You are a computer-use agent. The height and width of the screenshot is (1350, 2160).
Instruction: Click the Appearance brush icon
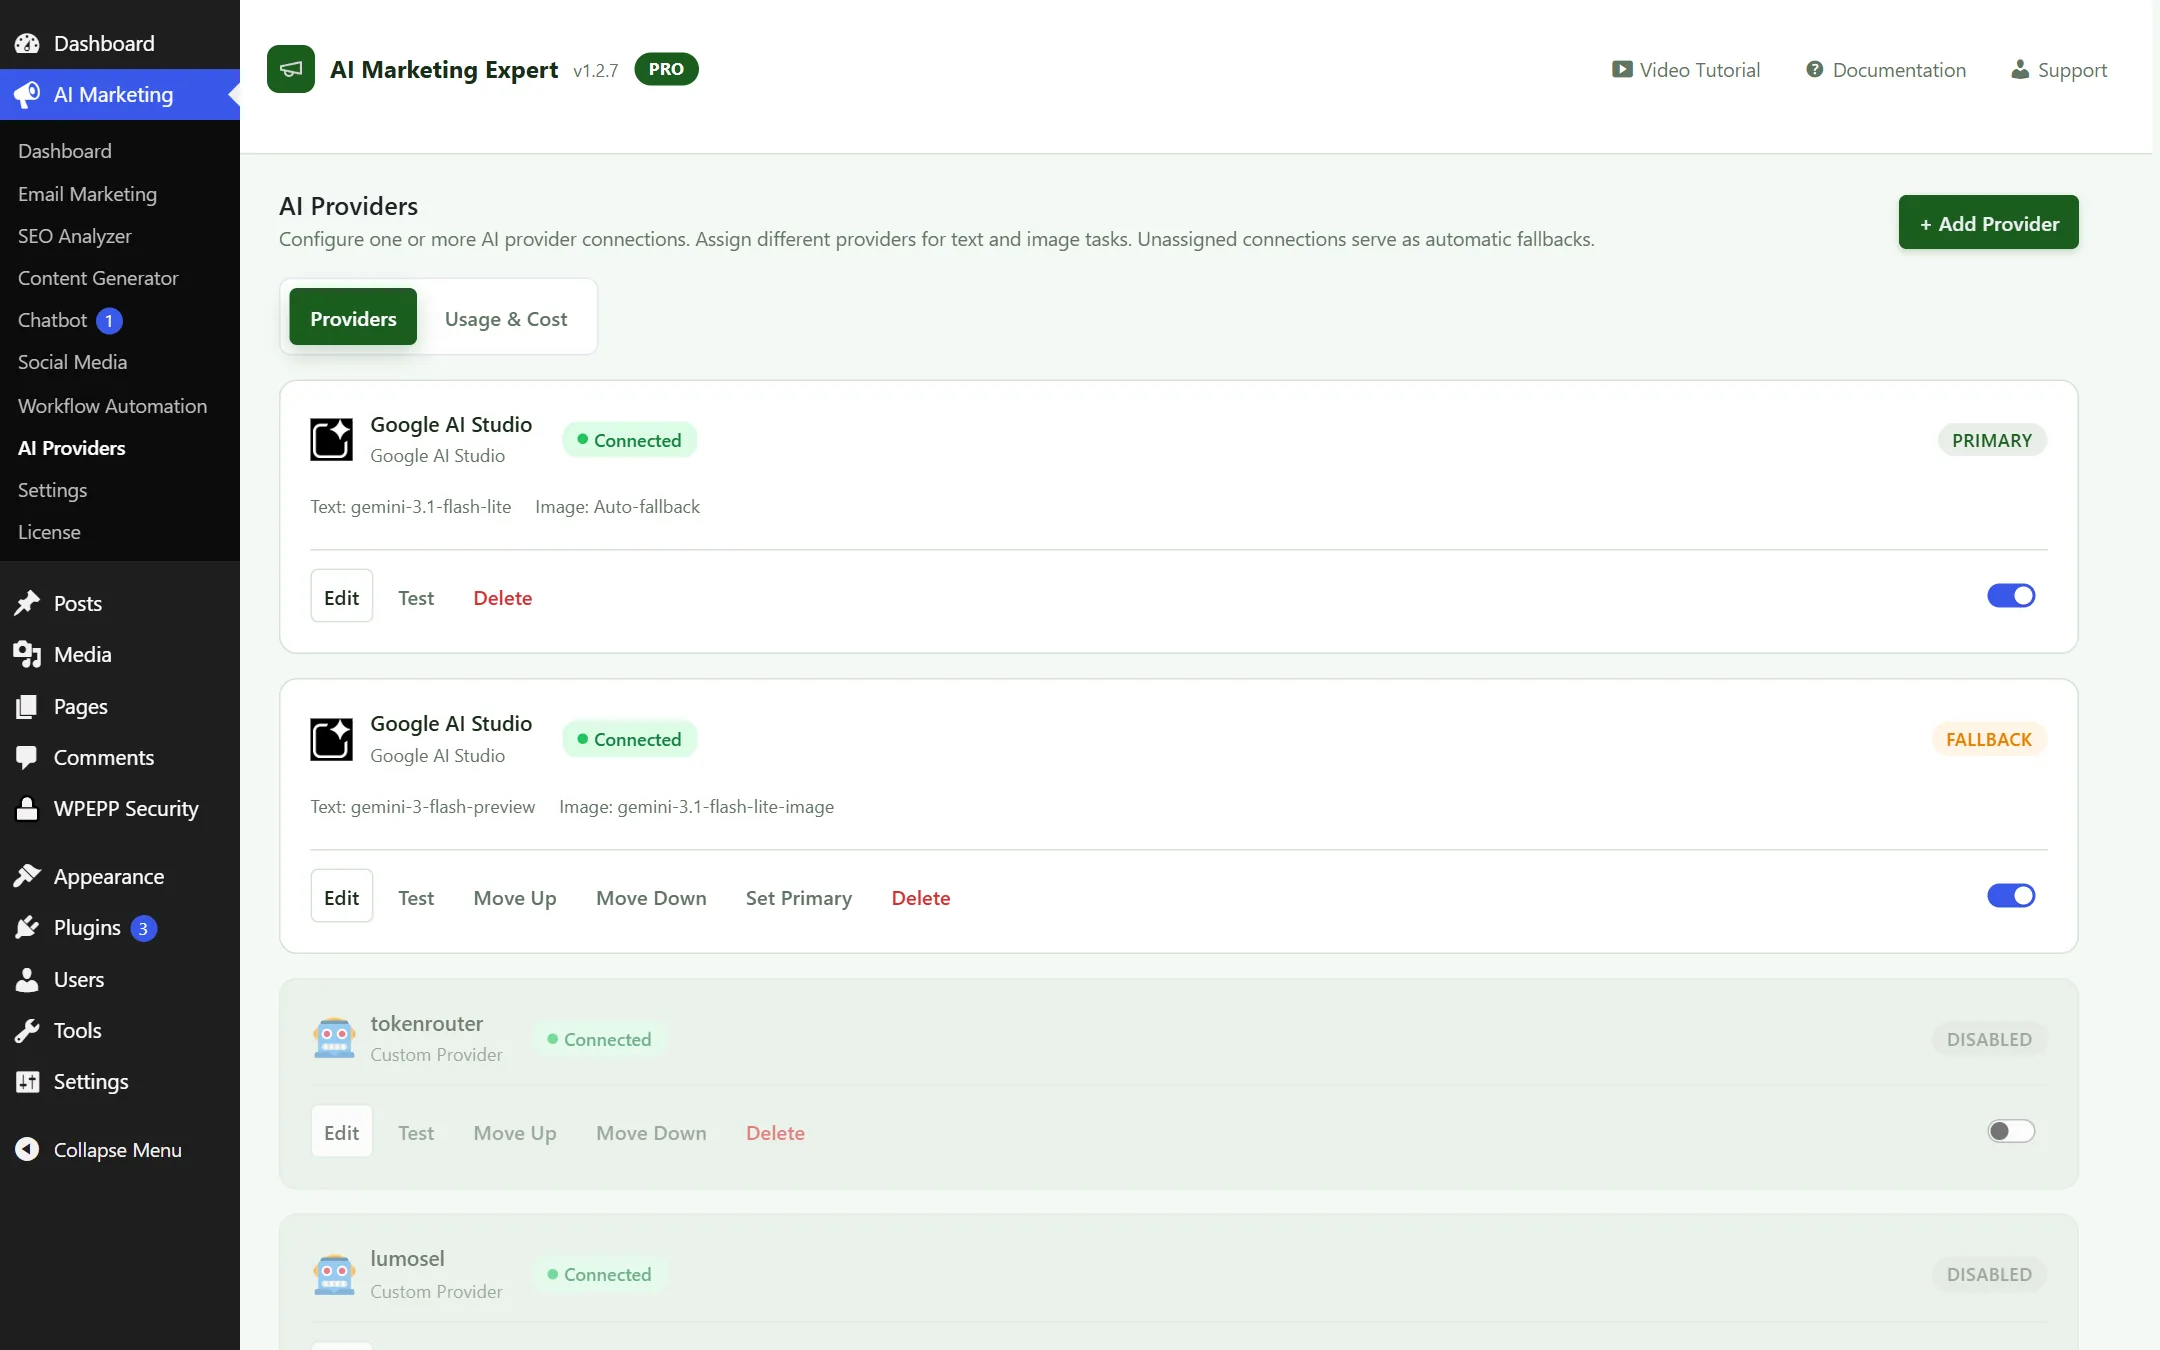27,876
